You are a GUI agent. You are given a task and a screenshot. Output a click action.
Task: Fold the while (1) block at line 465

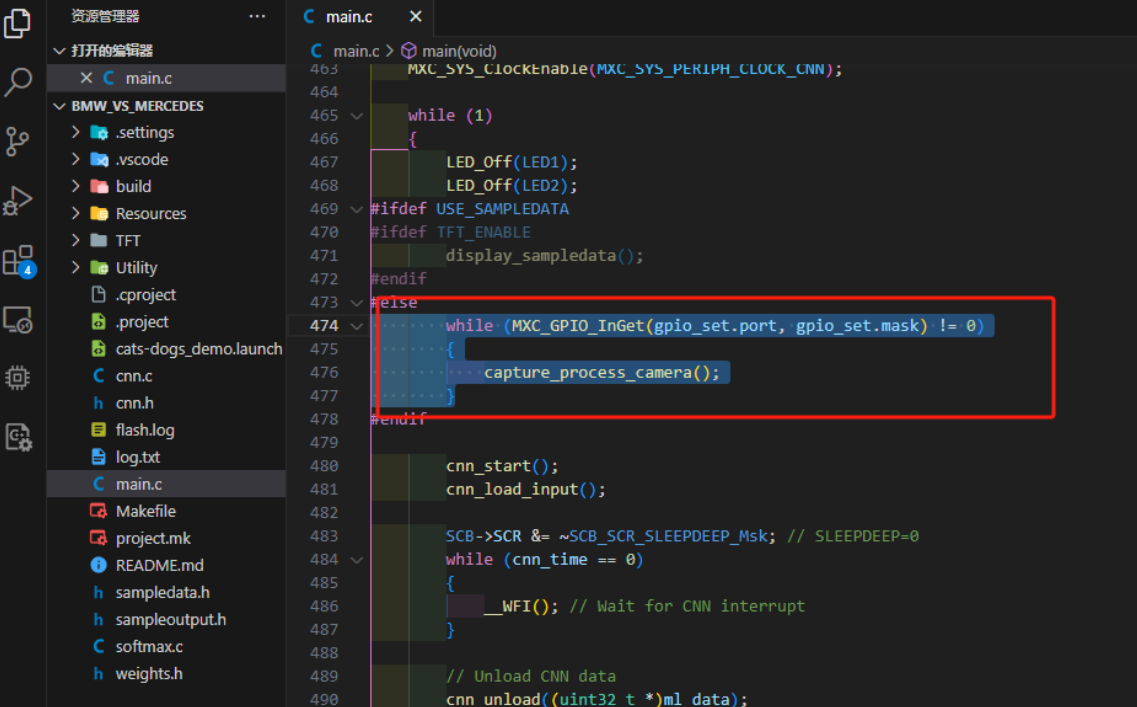[356, 116]
